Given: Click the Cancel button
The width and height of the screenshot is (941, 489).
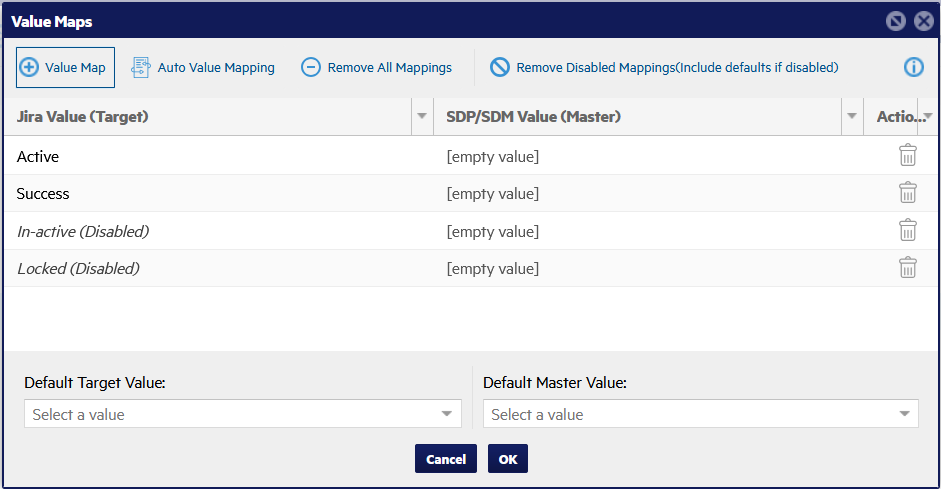Looking at the screenshot, I should [x=445, y=459].
